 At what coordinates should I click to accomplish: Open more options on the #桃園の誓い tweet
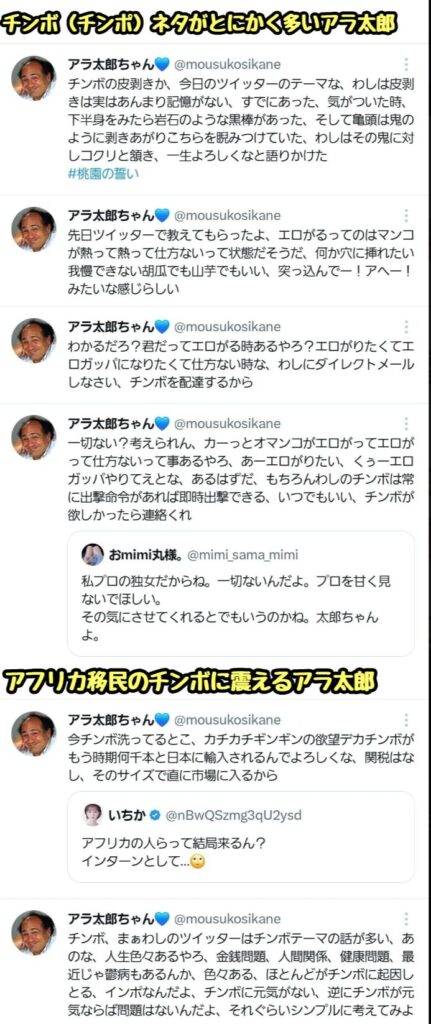click(406, 65)
